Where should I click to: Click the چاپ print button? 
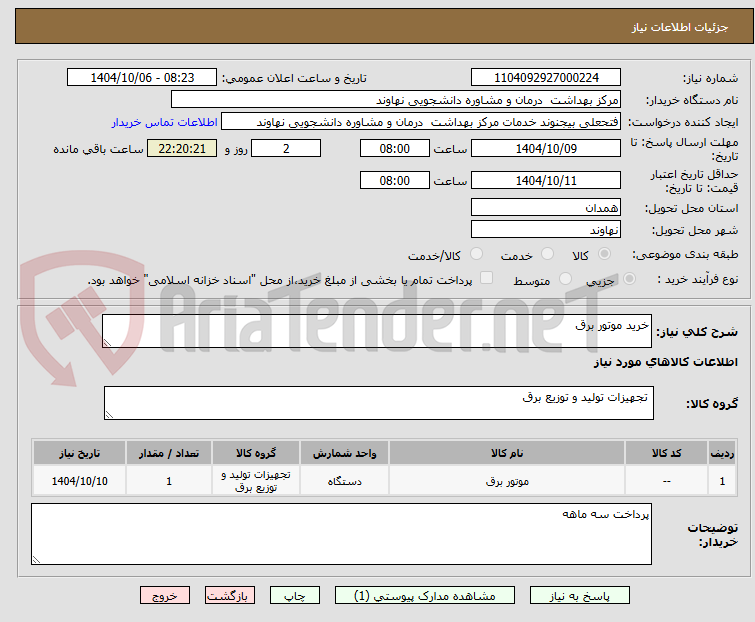click(x=295, y=596)
